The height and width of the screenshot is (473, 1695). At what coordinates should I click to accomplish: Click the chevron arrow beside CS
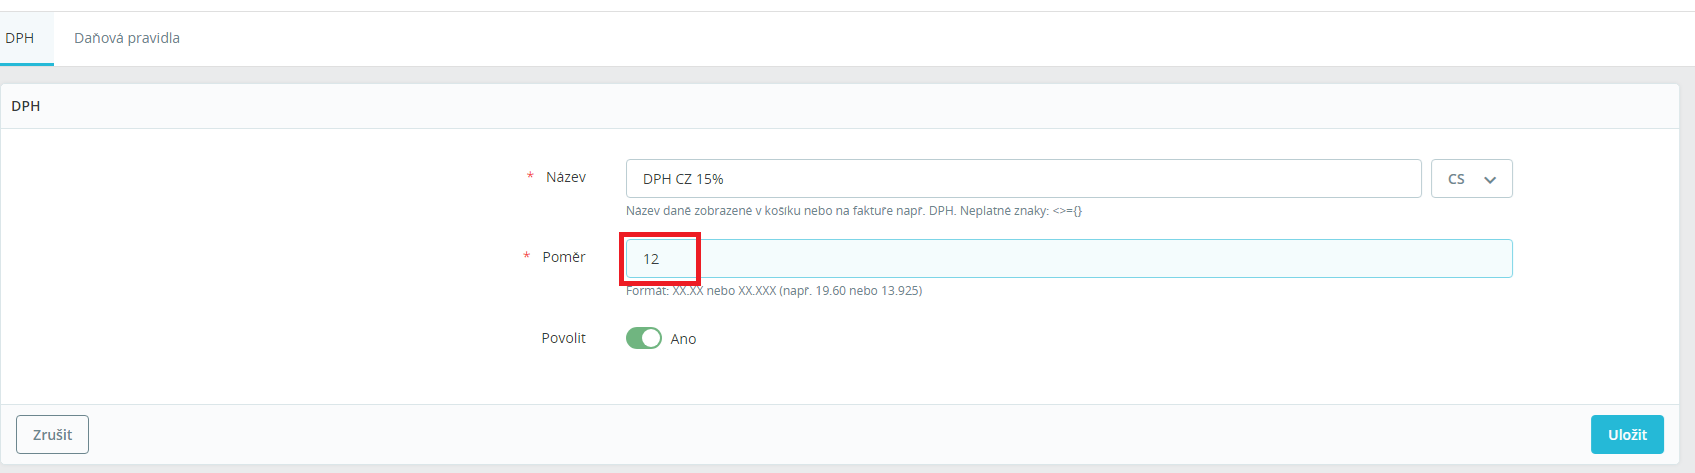click(x=1490, y=180)
